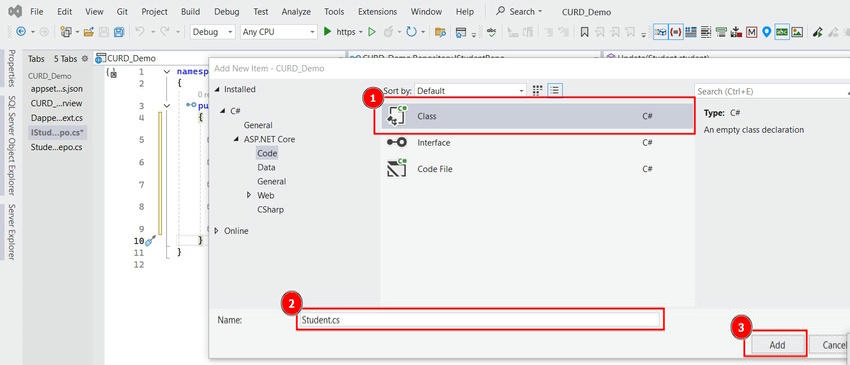850x365 pixels.
Task: Switch to the list details view
Action: (x=554, y=91)
